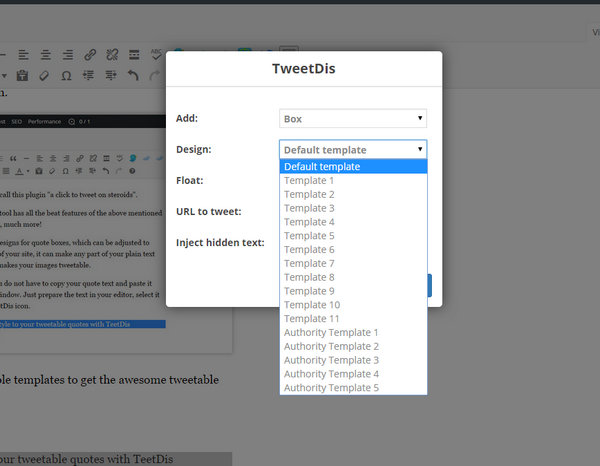Click the ABC spellcheck toolbar icon
This screenshot has height=466, width=600.
pos(156,54)
